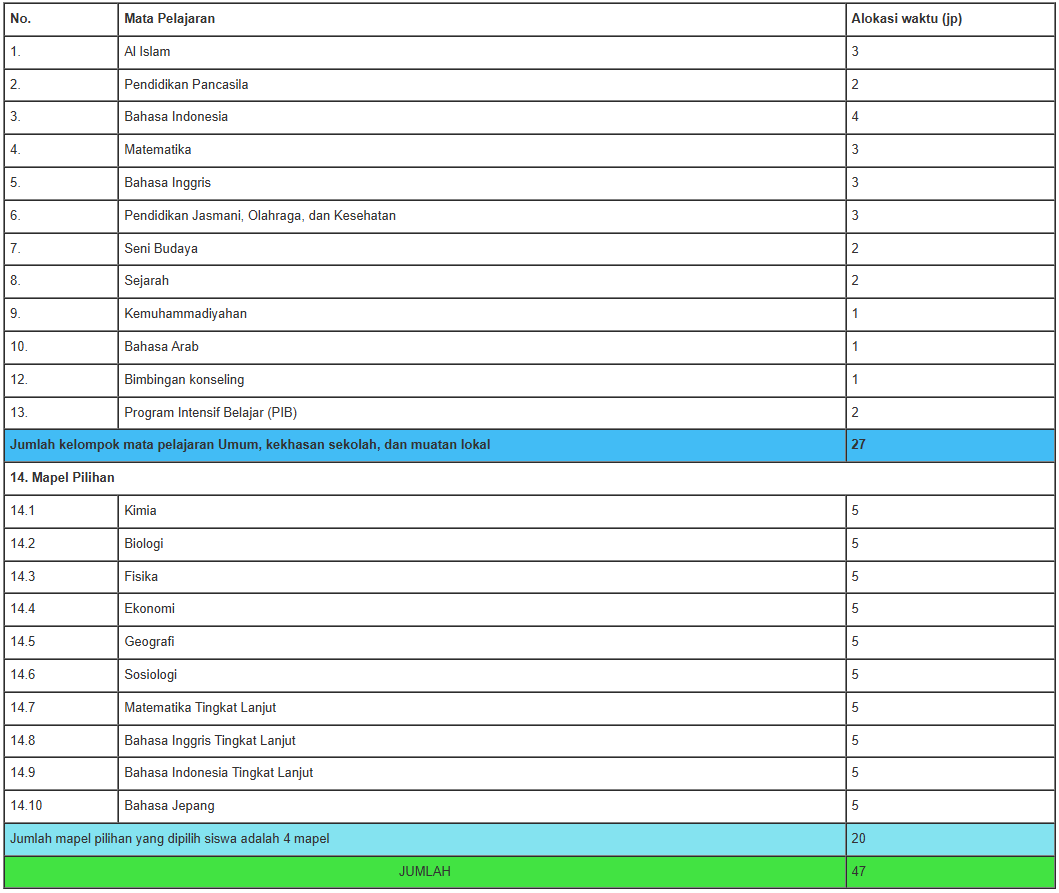The height and width of the screenshot is (893, 1059).
Task: Click the "Alokasi waktu (jp)" header
Action: [906, 19]
